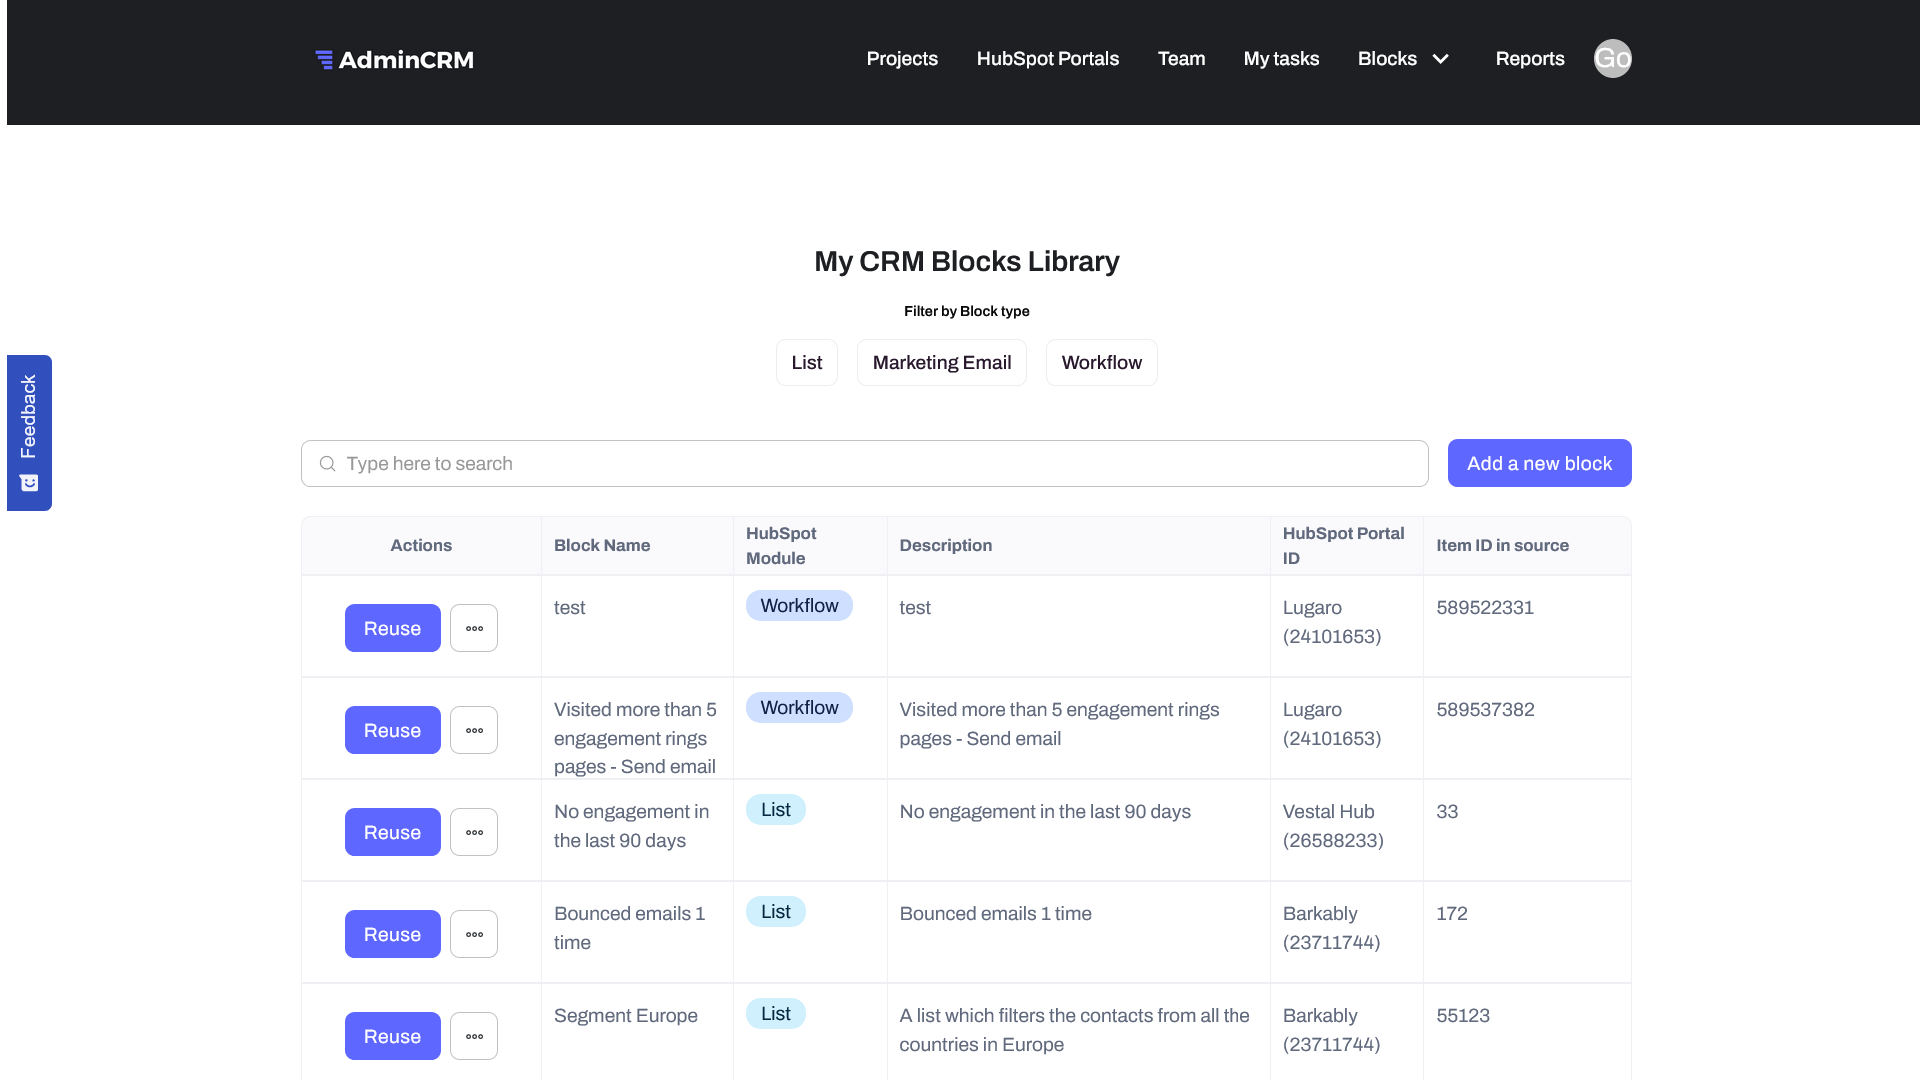Image resolution: width=1920 pixels, height=1080 pixels.
Task: Open actions menu for Bounced emails 1 time
Action: click(x=473, y=933)
